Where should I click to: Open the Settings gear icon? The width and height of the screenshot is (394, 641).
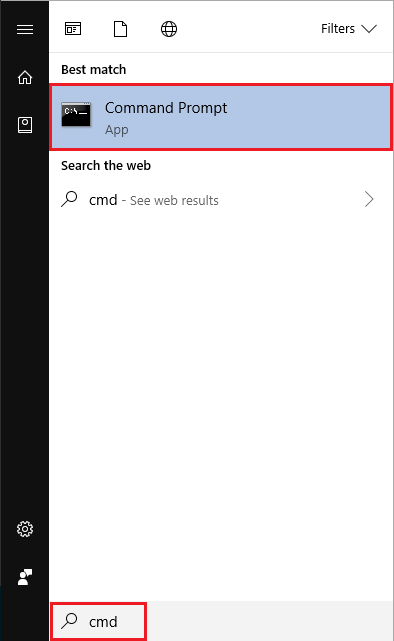pos(25,529)
